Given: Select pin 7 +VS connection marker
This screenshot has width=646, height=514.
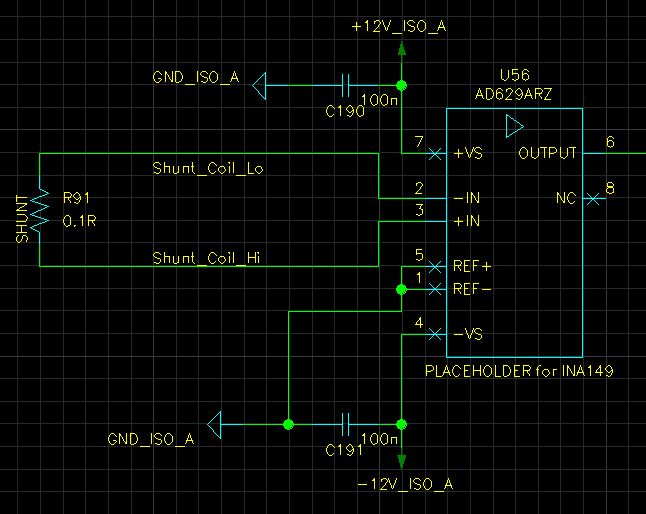Looking at the screenshot, I should click(x=435, y=154).
